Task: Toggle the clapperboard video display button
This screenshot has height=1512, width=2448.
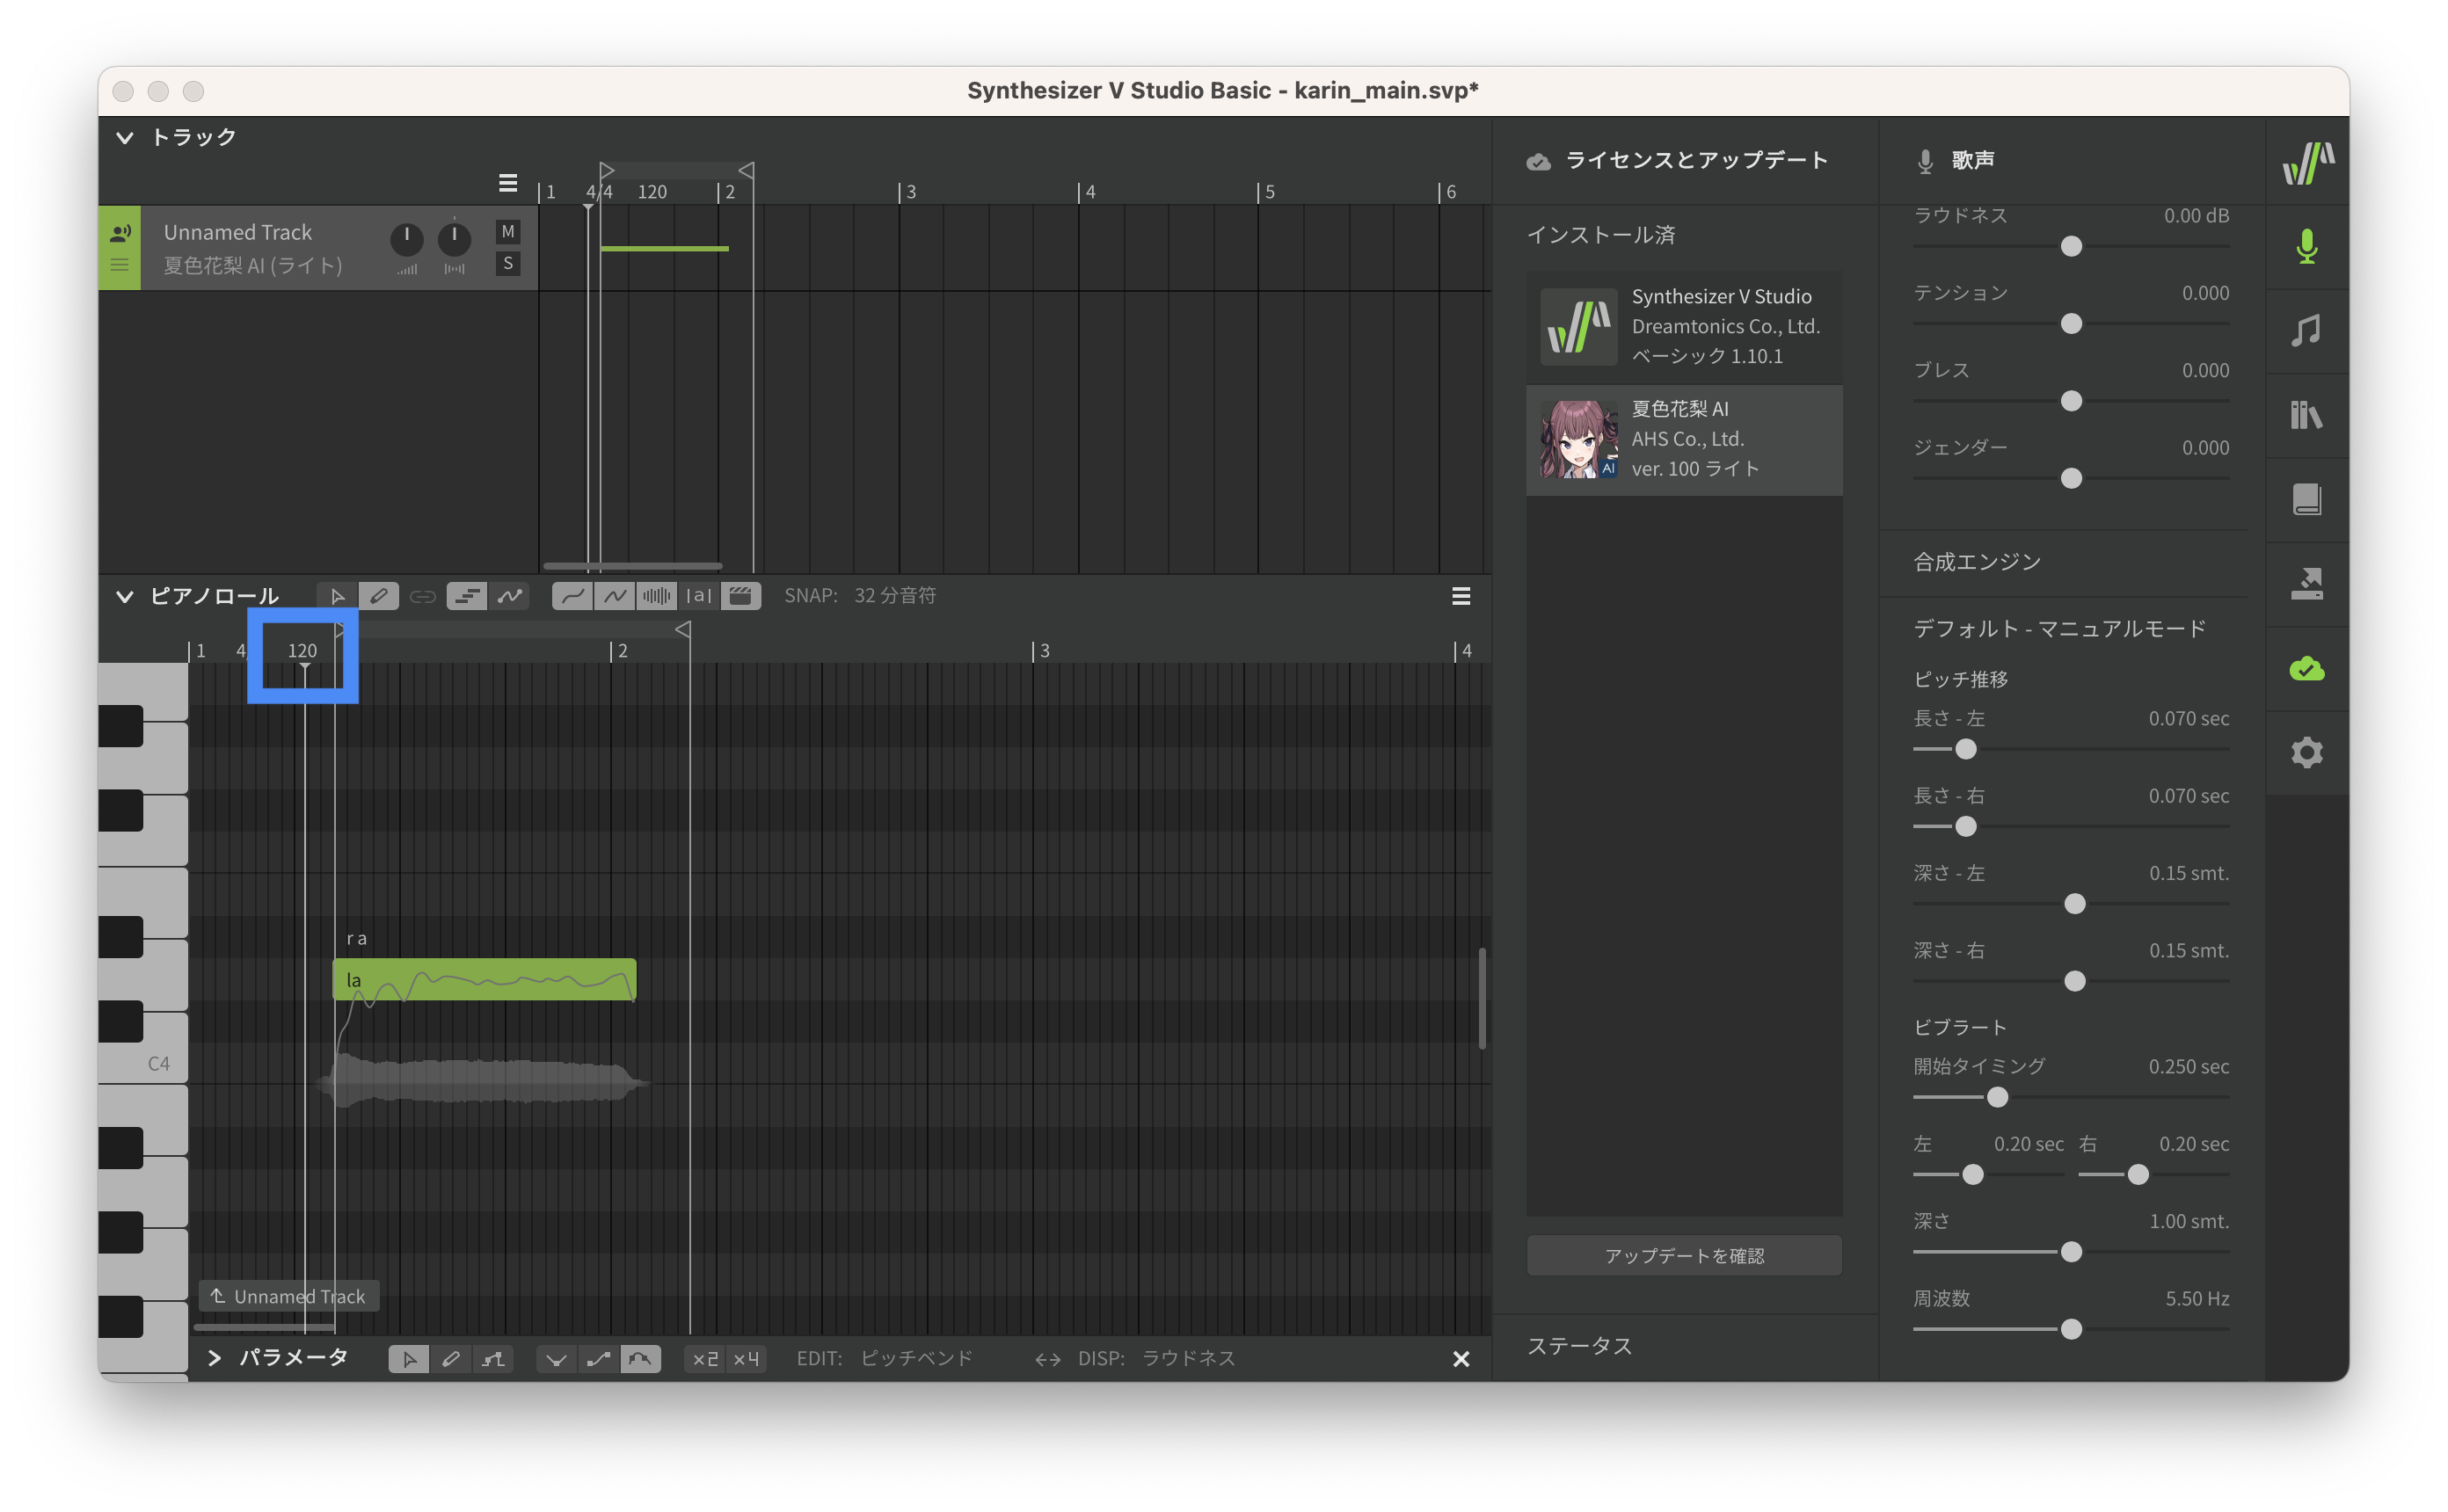Action: pyautogui.click(x=741, y=596)
